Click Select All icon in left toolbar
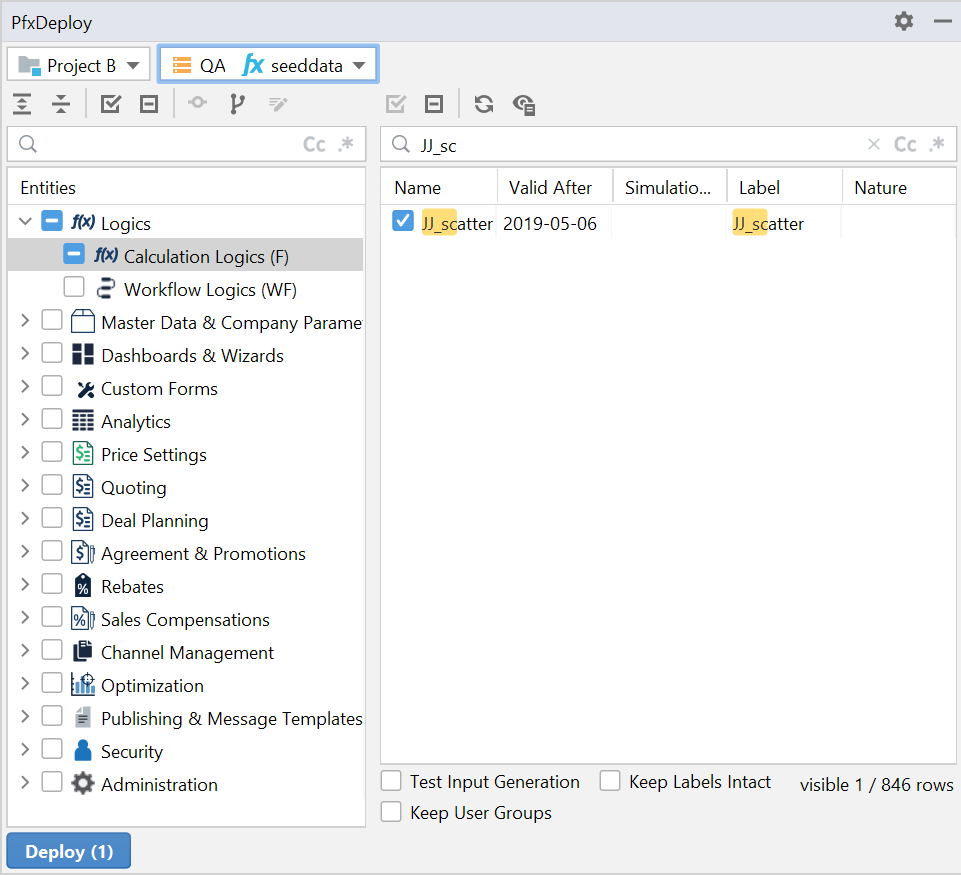Screen dimensions: 961x875 (x=111, y=104)
